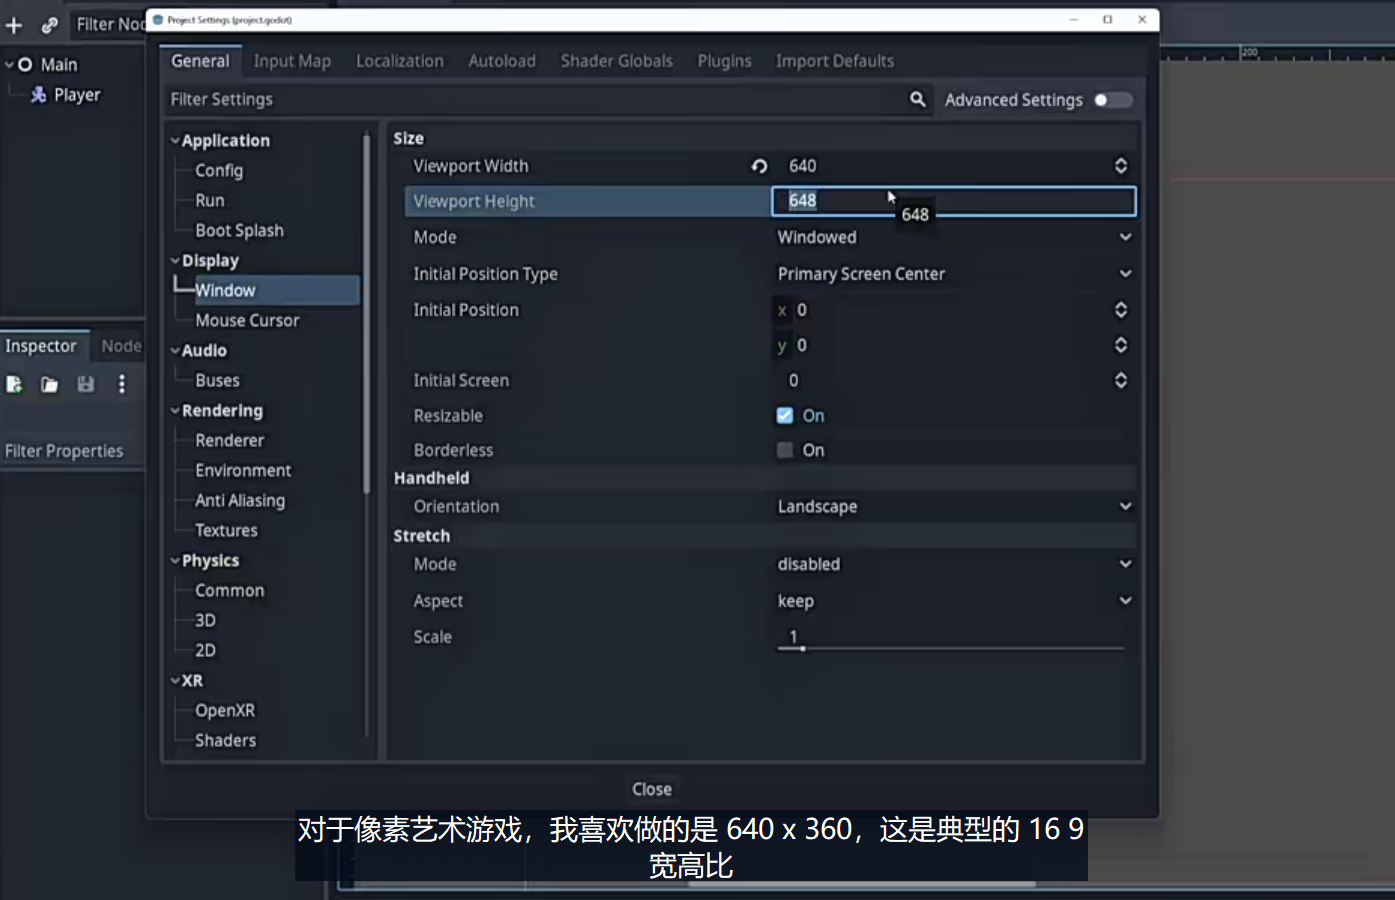Select Renderer under Rendering
This screenshot has width=1395, height=900.
[x=230, y=441]
